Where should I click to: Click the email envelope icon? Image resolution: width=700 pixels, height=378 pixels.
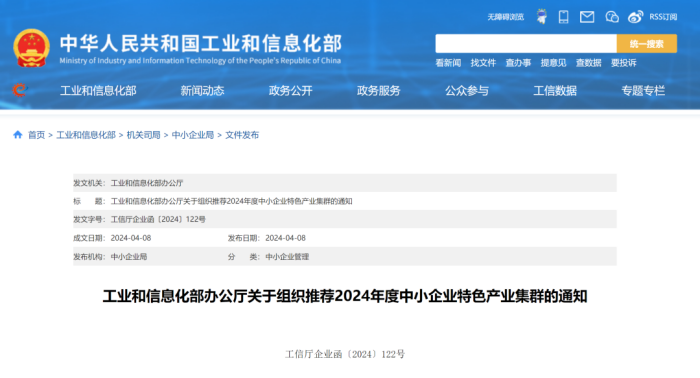coord(587,17)
